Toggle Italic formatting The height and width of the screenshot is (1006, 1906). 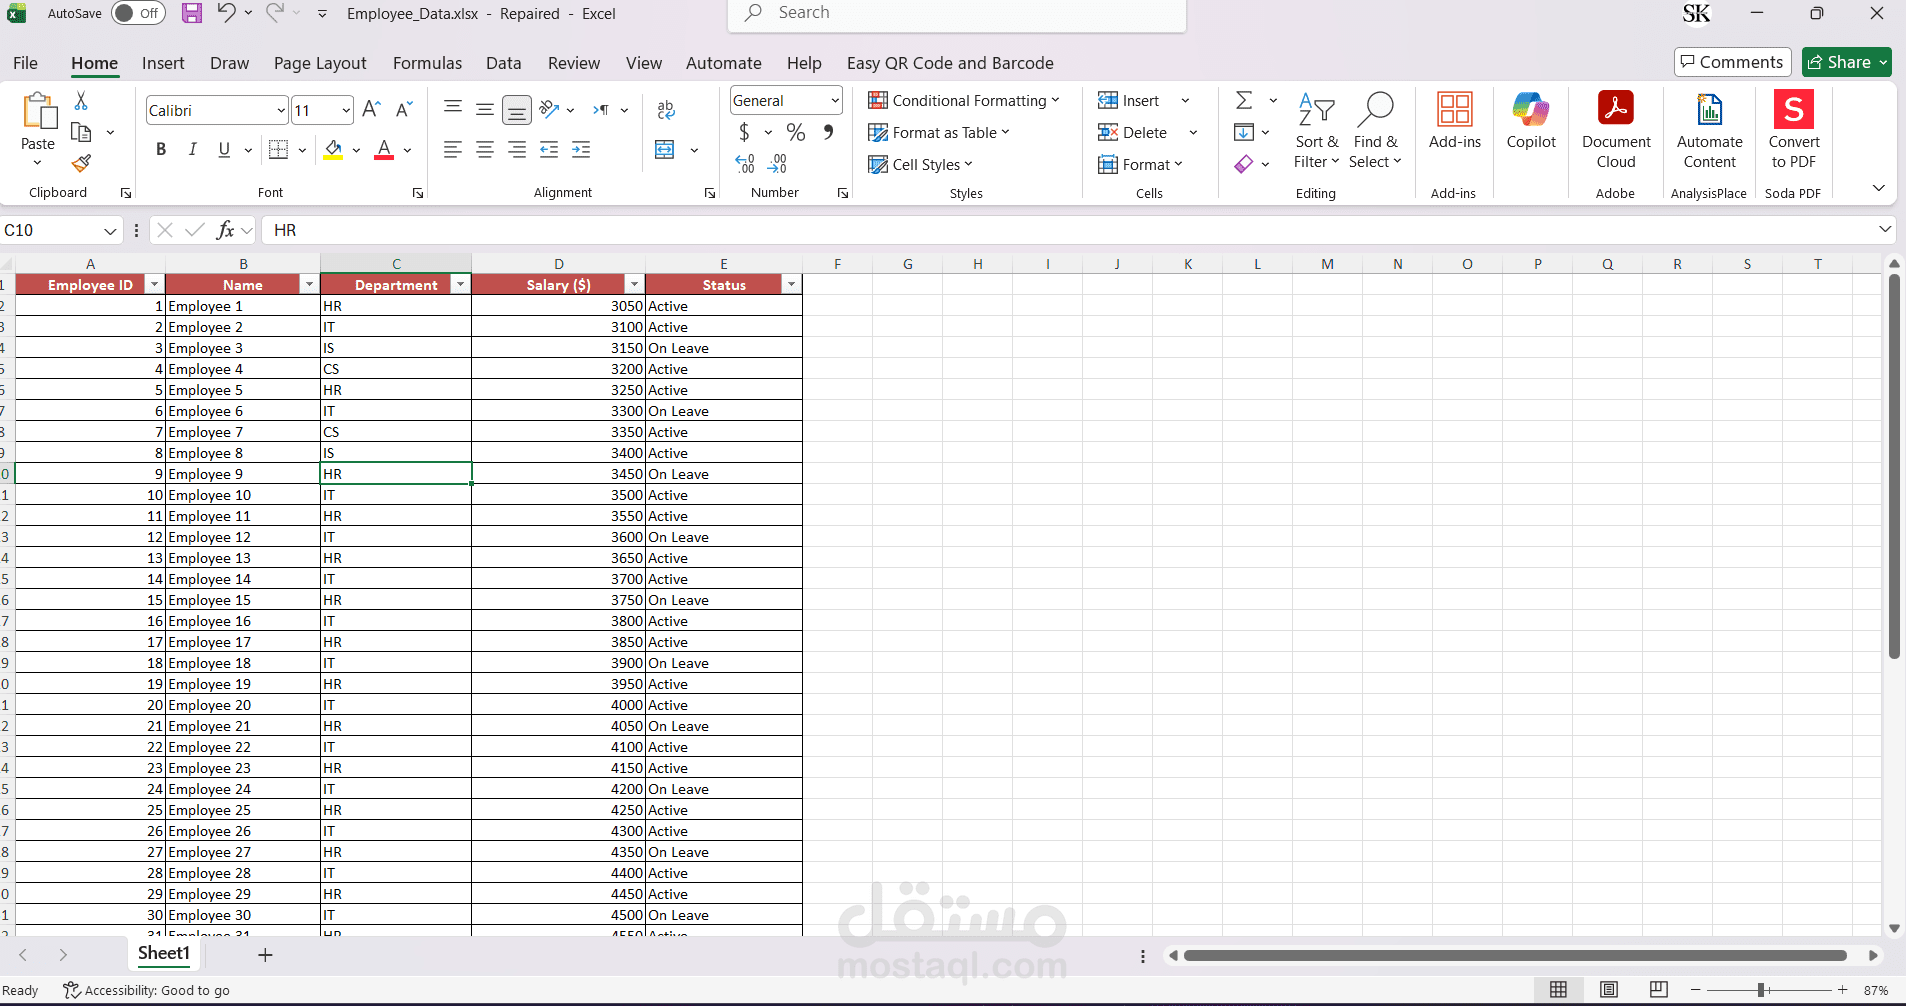[193, 150]
